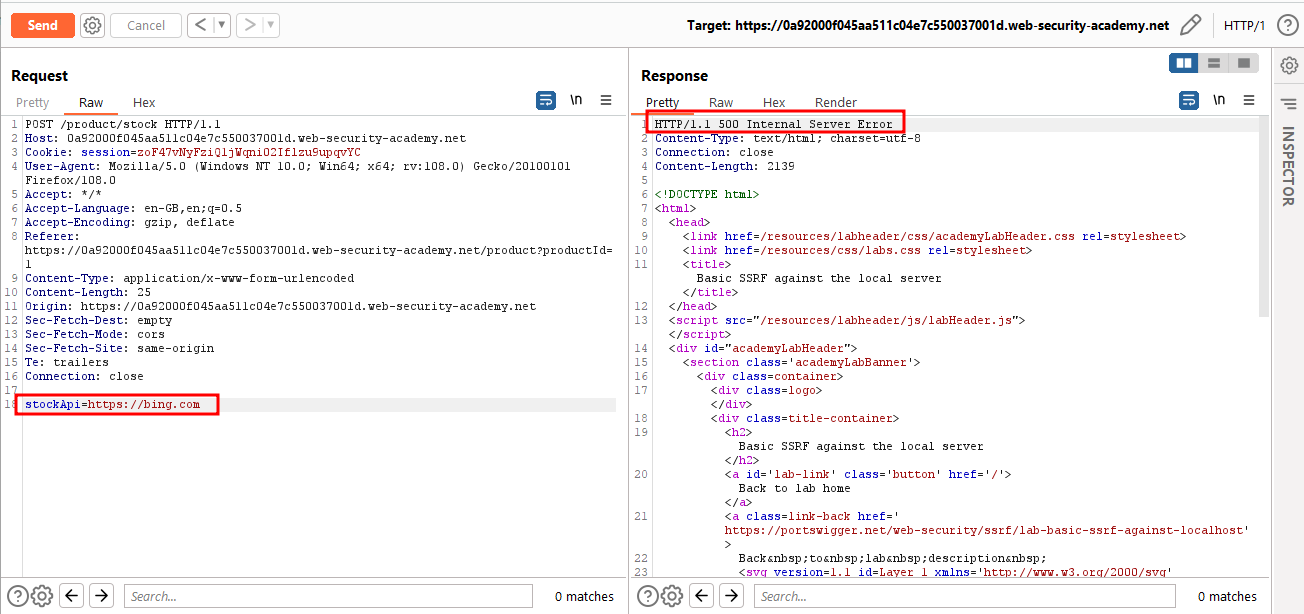Open search settings gear below Response
Screen dimensions: 1304x614
[x=672, y=596]
